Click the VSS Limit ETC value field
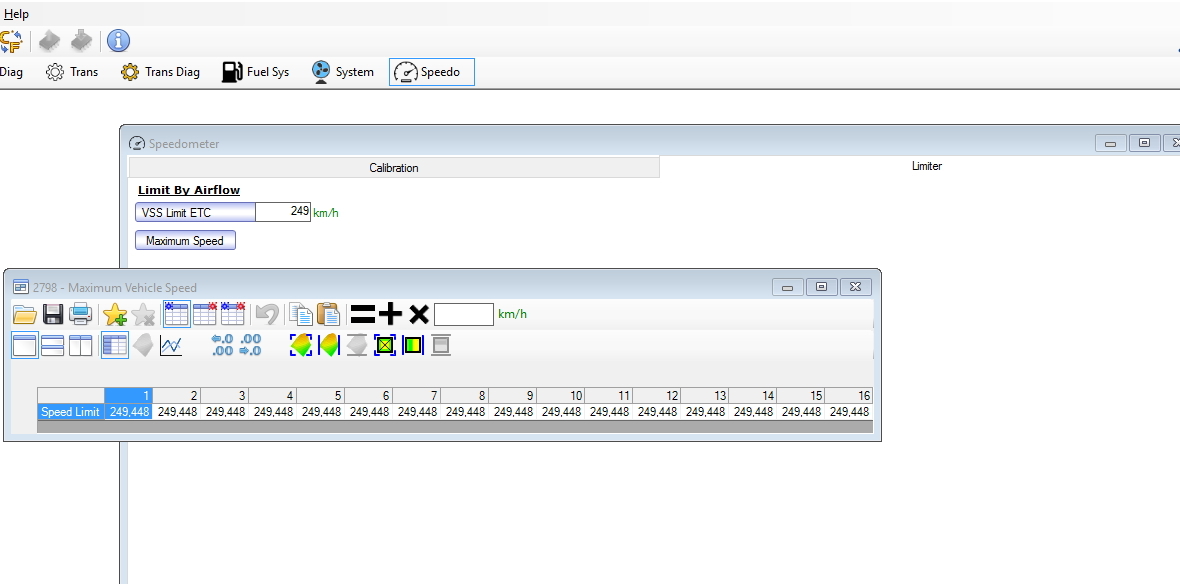This screenshot has width=1180, height=584. 283,212
